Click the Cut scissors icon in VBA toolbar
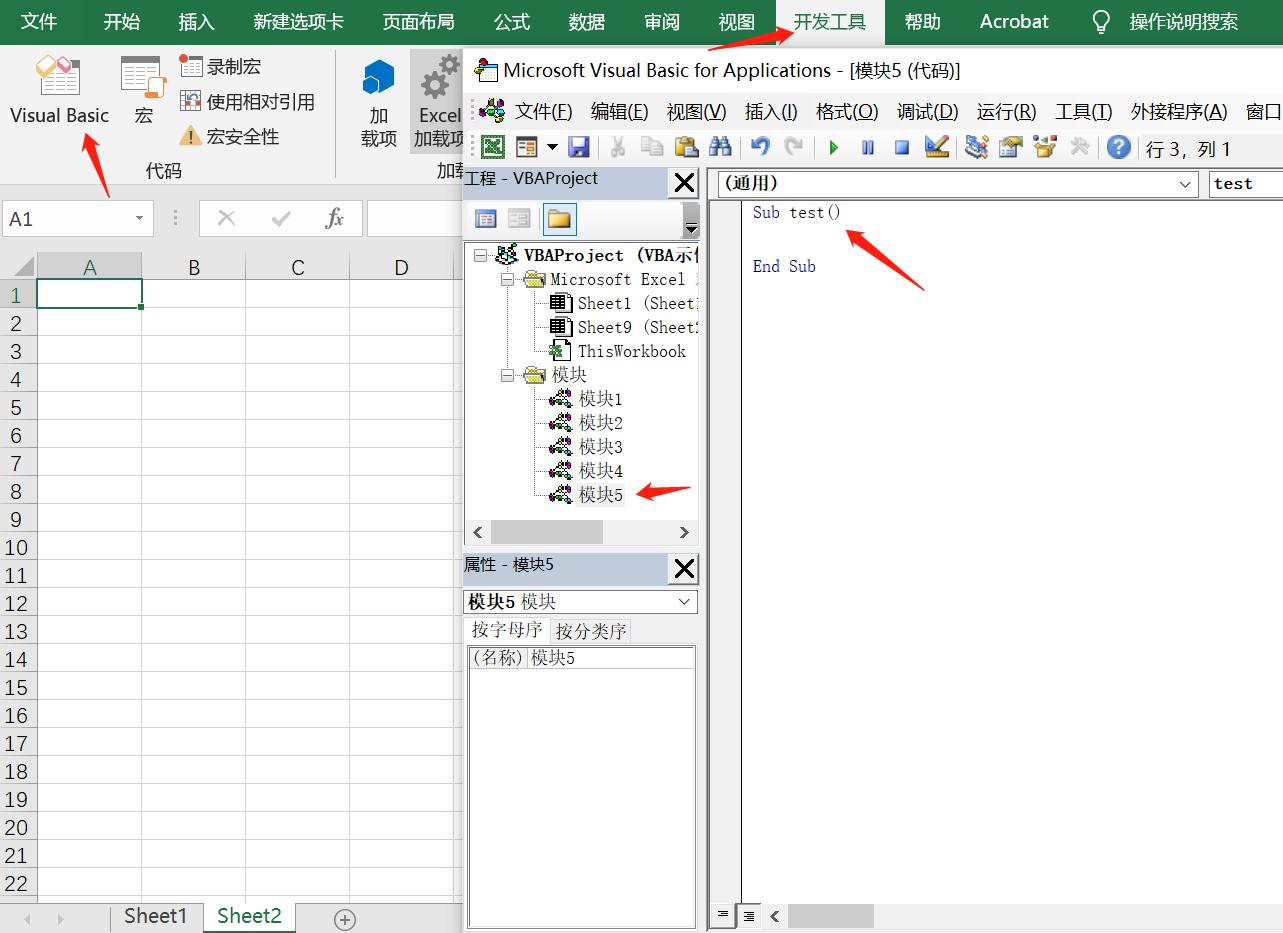 point(618,148)
